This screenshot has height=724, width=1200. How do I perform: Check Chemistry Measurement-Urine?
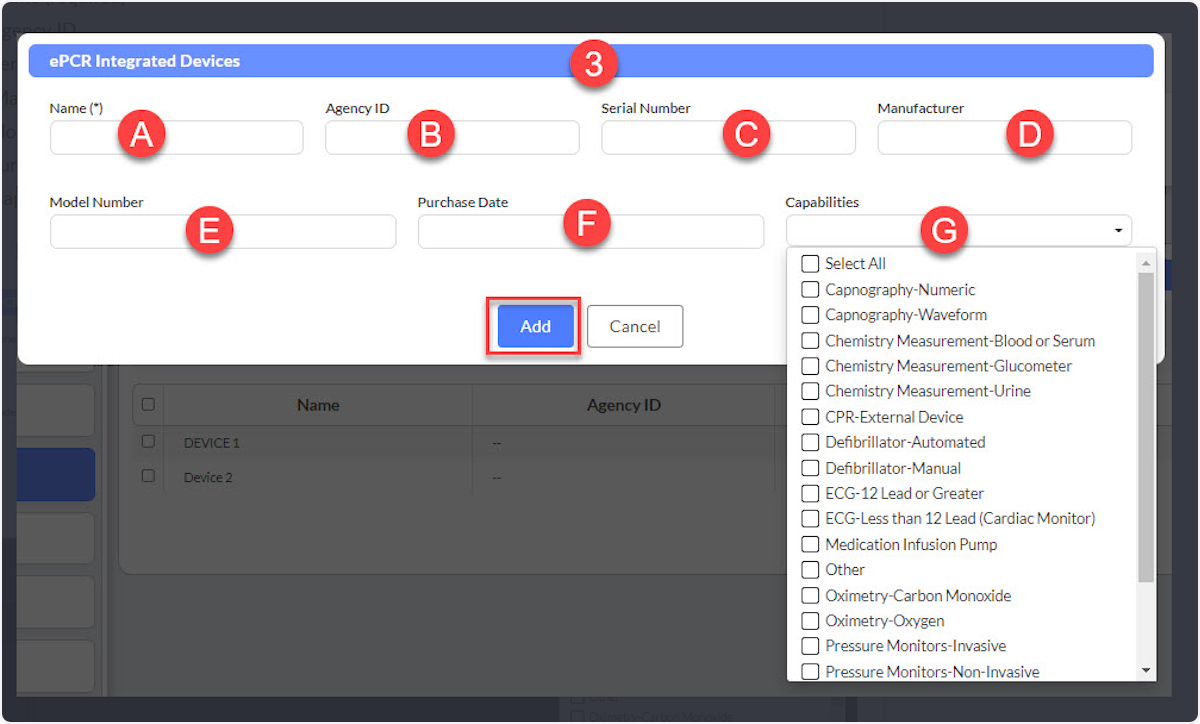(x=810, y=391)
